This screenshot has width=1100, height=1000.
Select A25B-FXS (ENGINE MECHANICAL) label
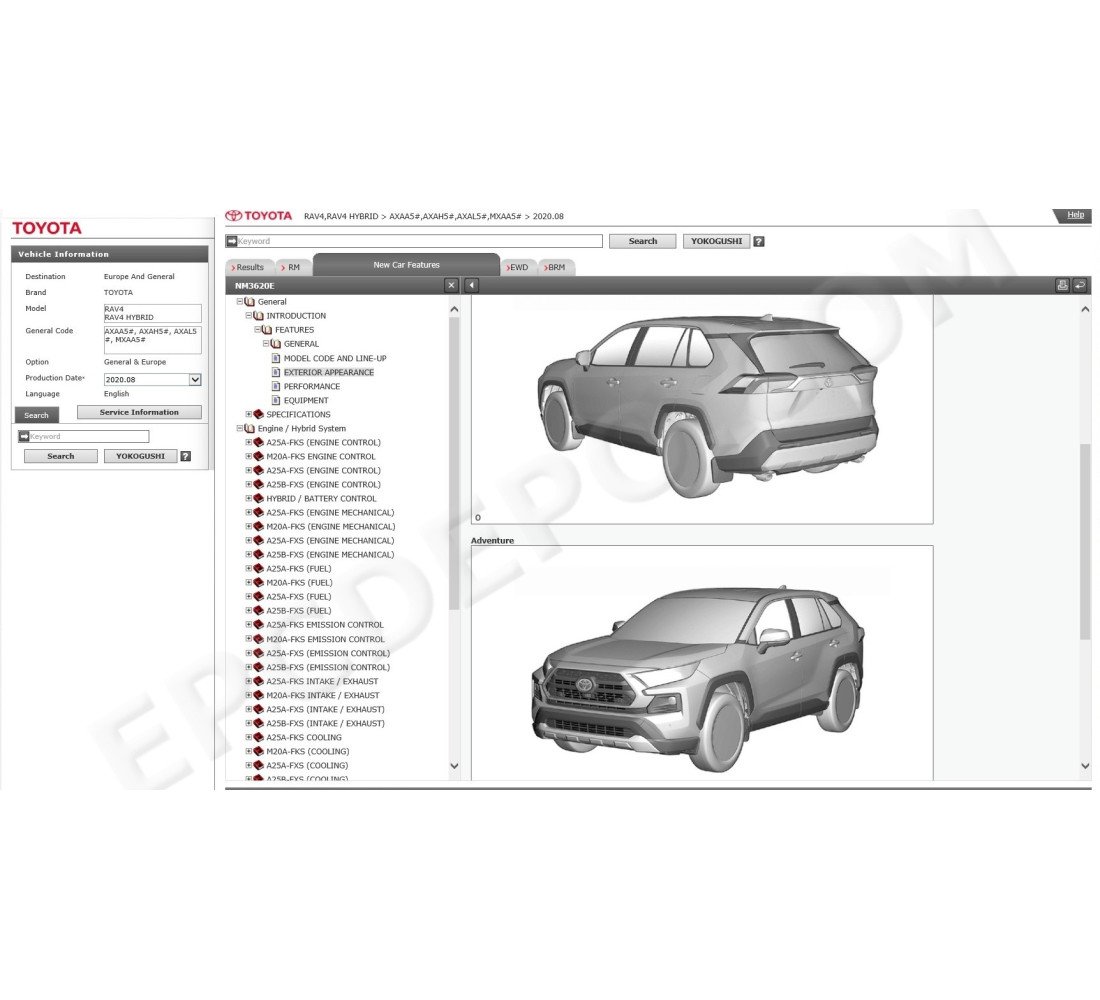(330, 554)
